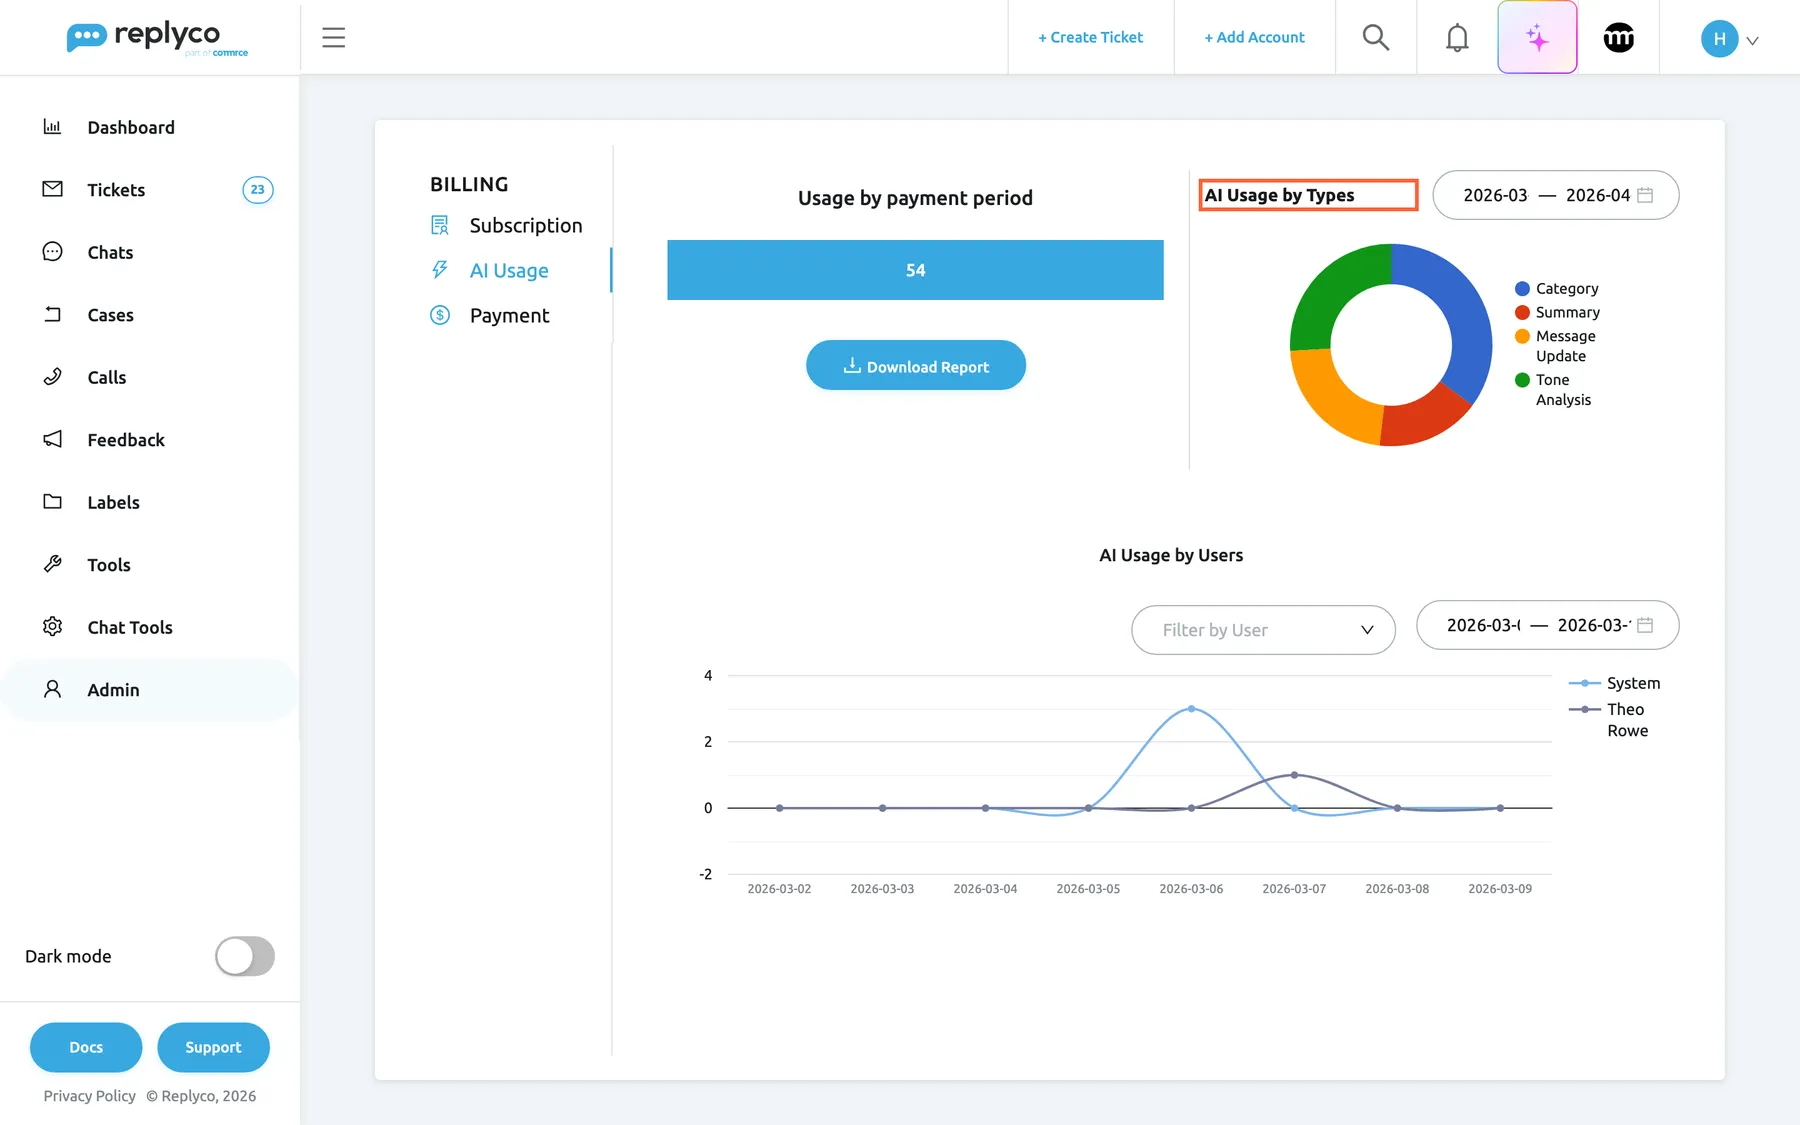The image size is (1800, 1125).
Task: Toggle Tone Analysis series in legend
Action: point(1553,390)
